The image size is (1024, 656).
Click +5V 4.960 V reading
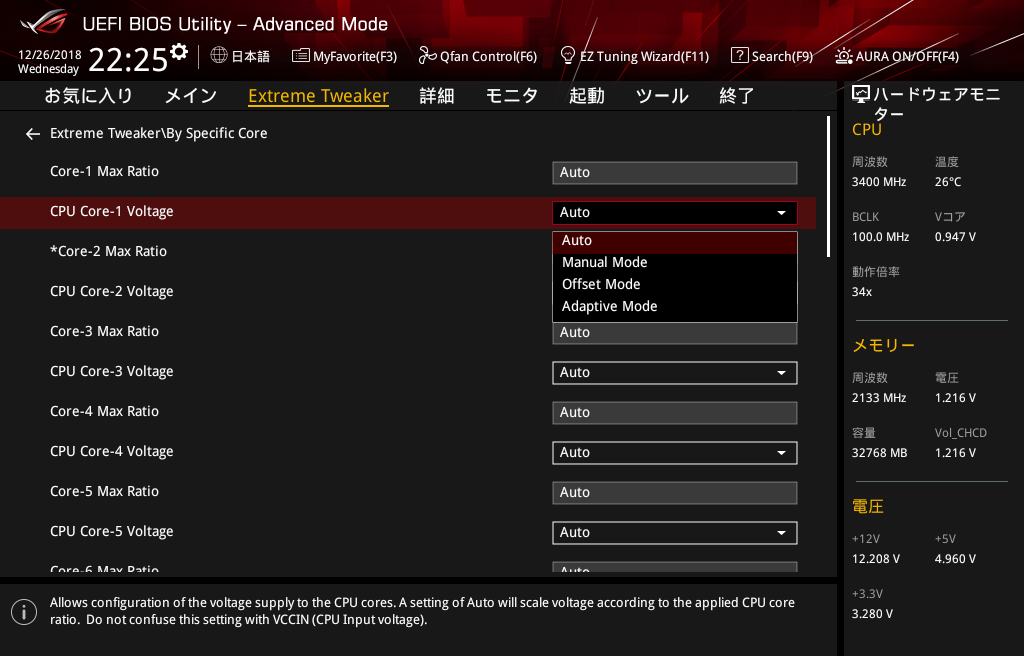[955, 559]
